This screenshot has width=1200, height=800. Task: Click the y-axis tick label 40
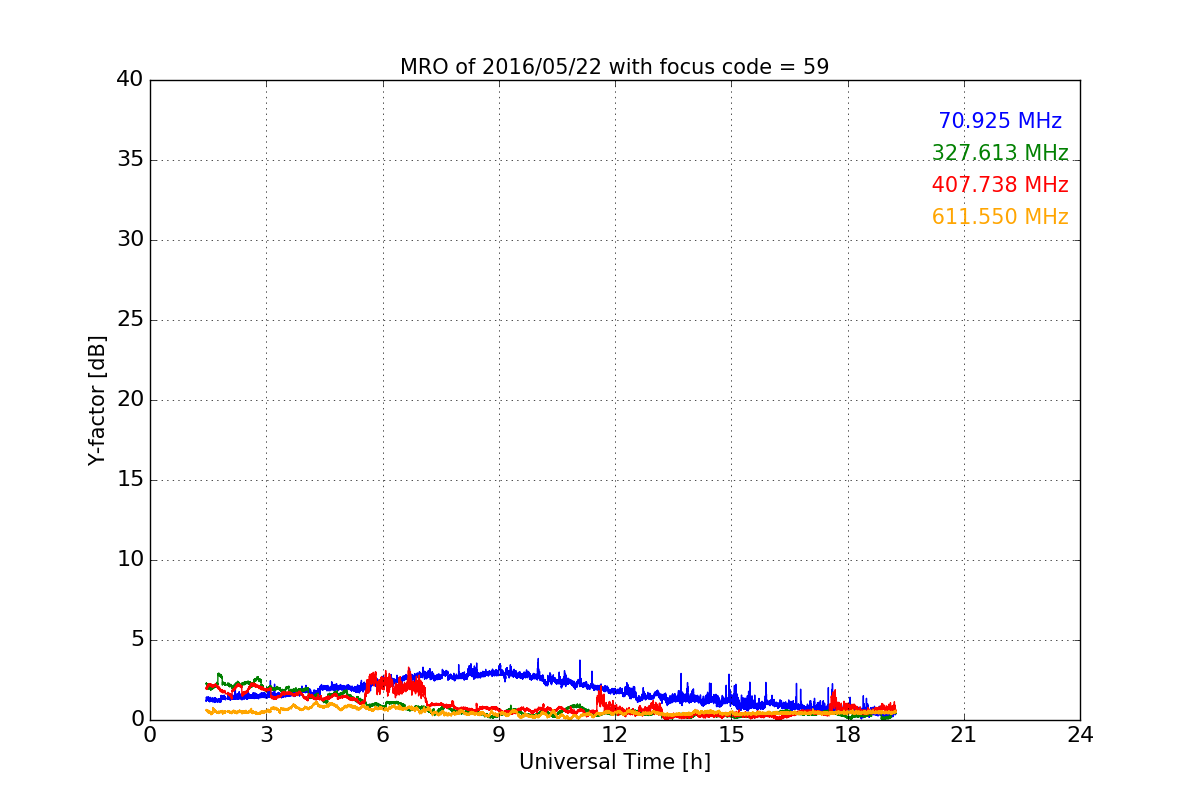point(130,80)
